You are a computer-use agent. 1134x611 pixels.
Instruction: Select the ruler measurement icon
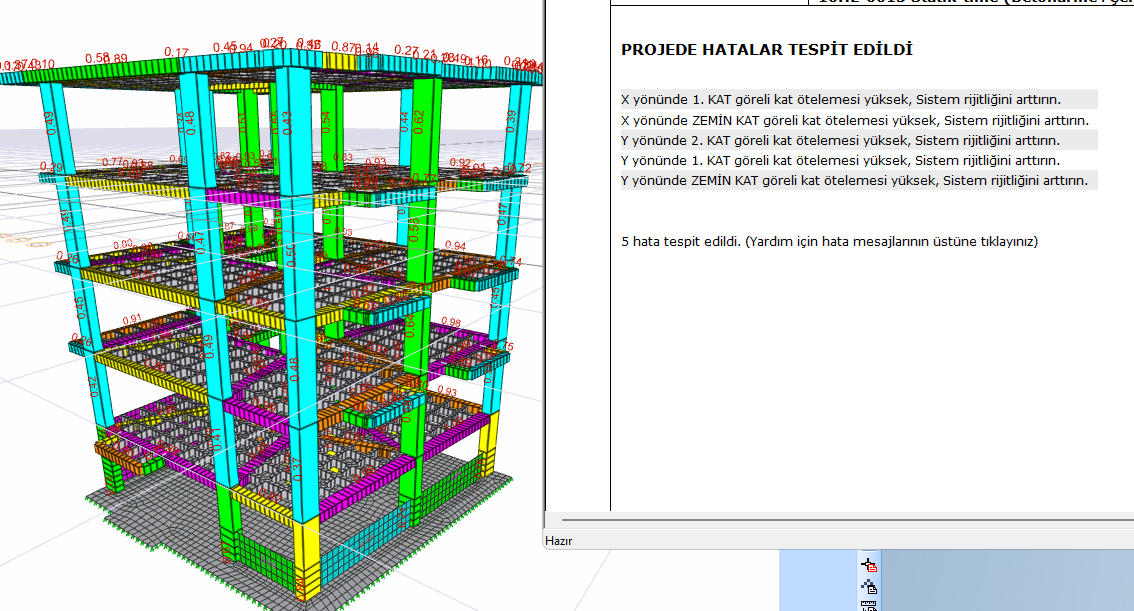(x=868, y=606)
